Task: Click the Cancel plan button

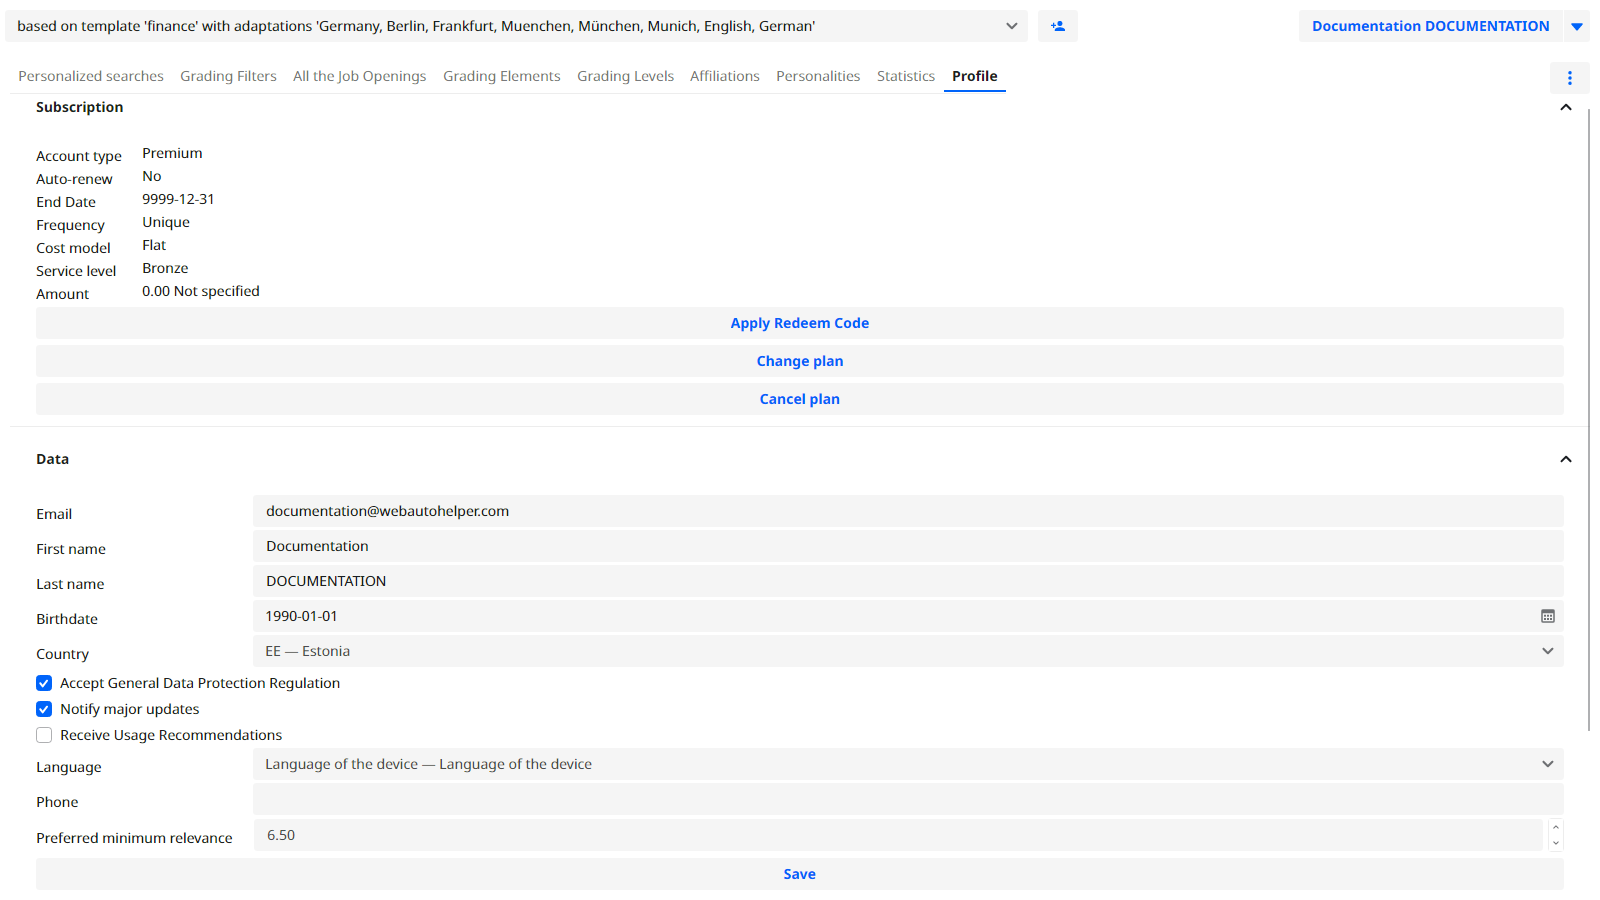Action: (799, 400)
